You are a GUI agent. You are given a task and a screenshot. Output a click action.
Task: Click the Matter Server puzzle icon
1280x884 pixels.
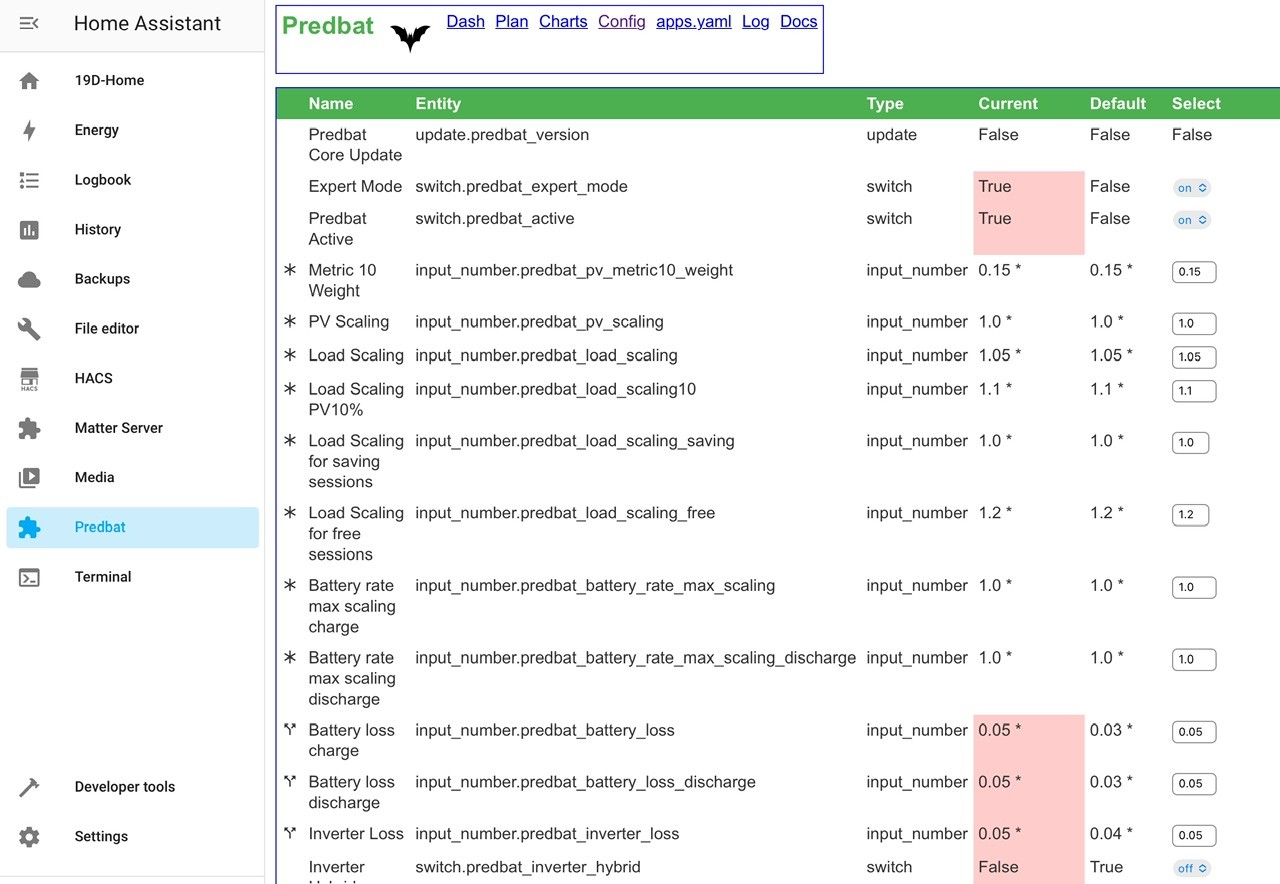(x=29, y=428)
